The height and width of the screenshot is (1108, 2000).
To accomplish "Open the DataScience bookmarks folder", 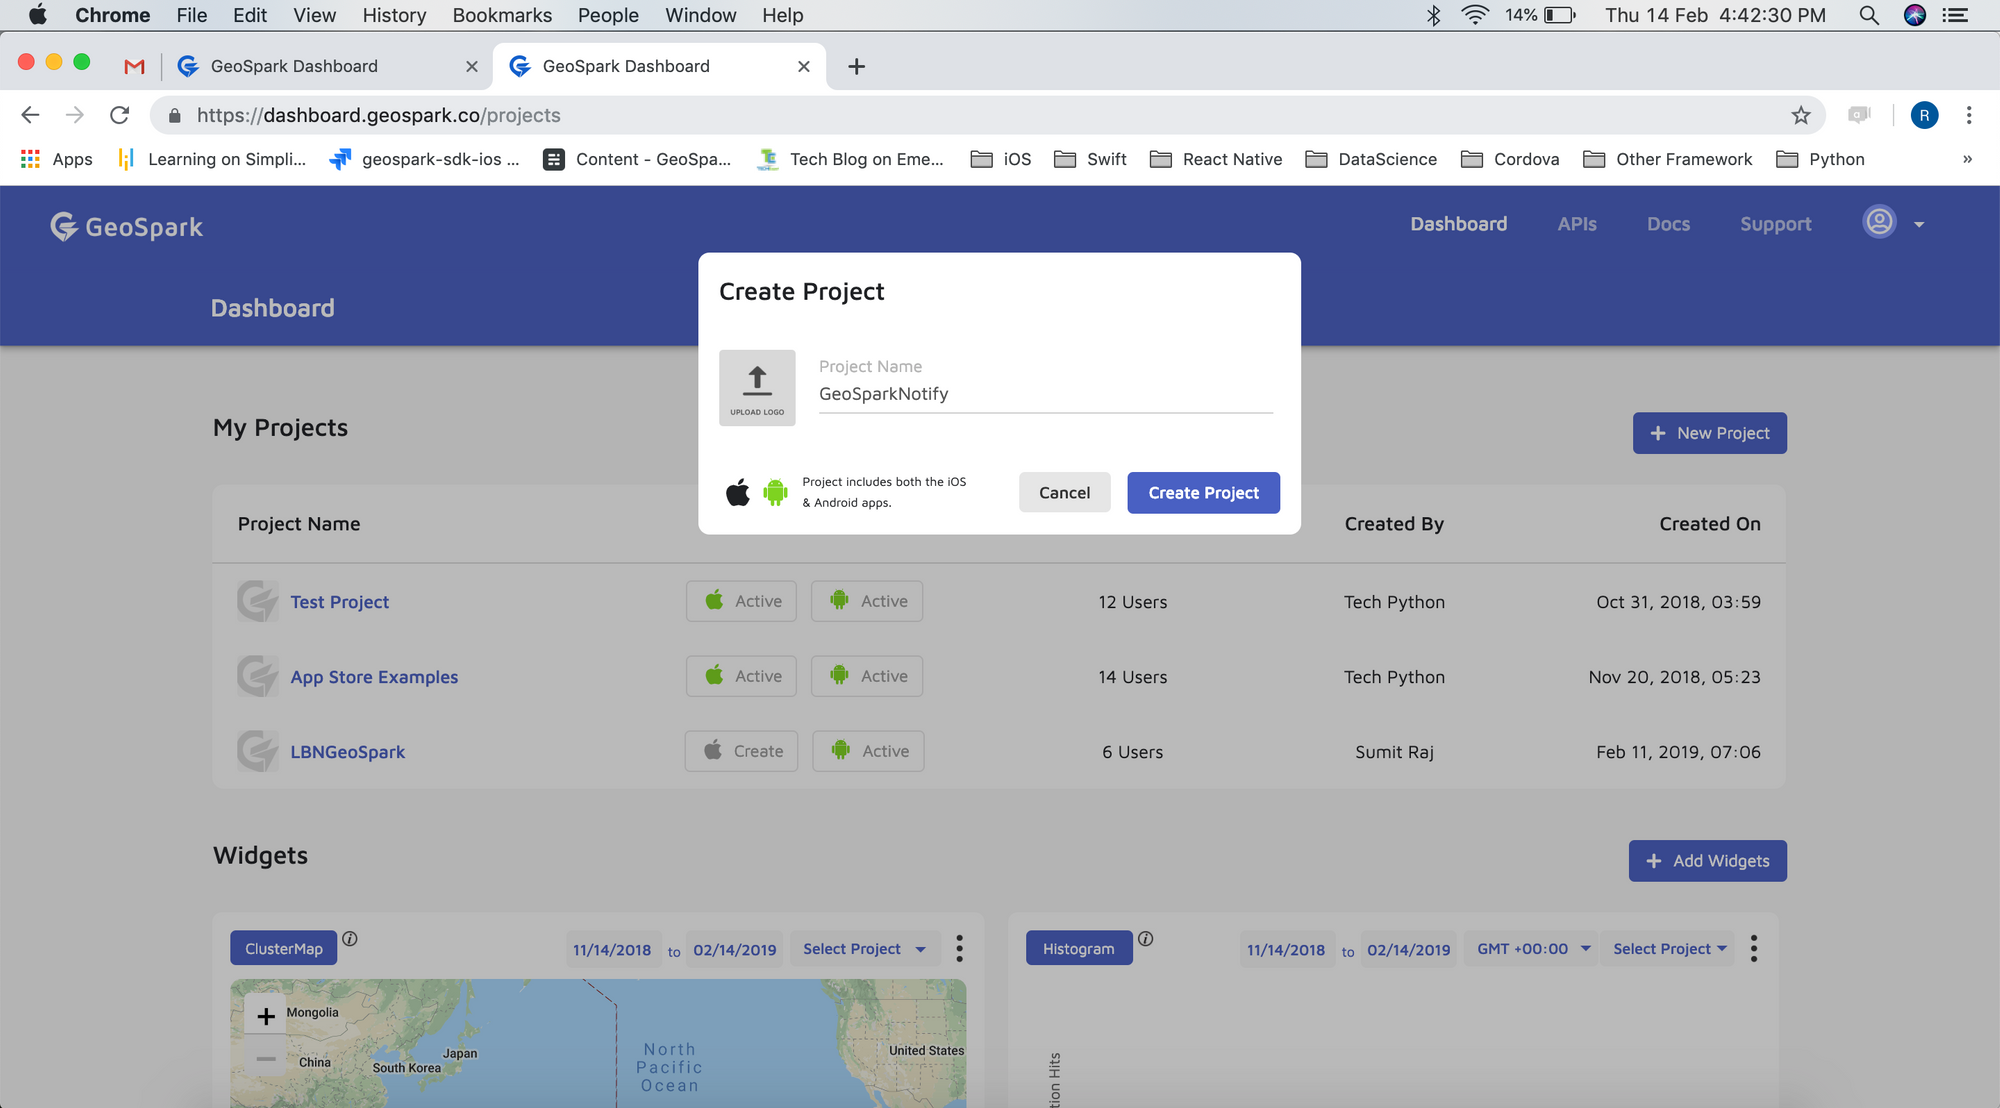I will (1372, 159).
